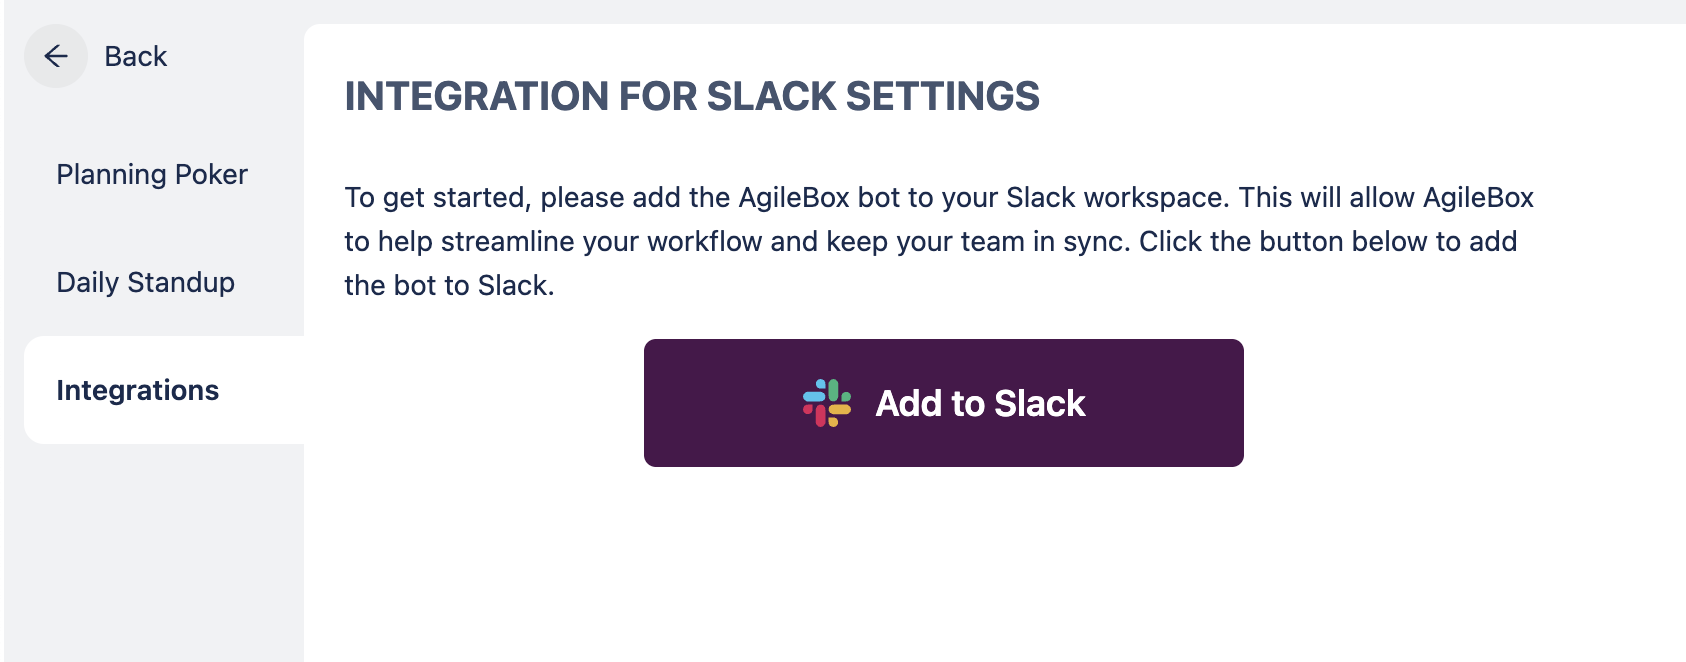The image size is (1686, 662).
Task: Select the Integrations sidebar tab
Action: [x=138, y=391]
